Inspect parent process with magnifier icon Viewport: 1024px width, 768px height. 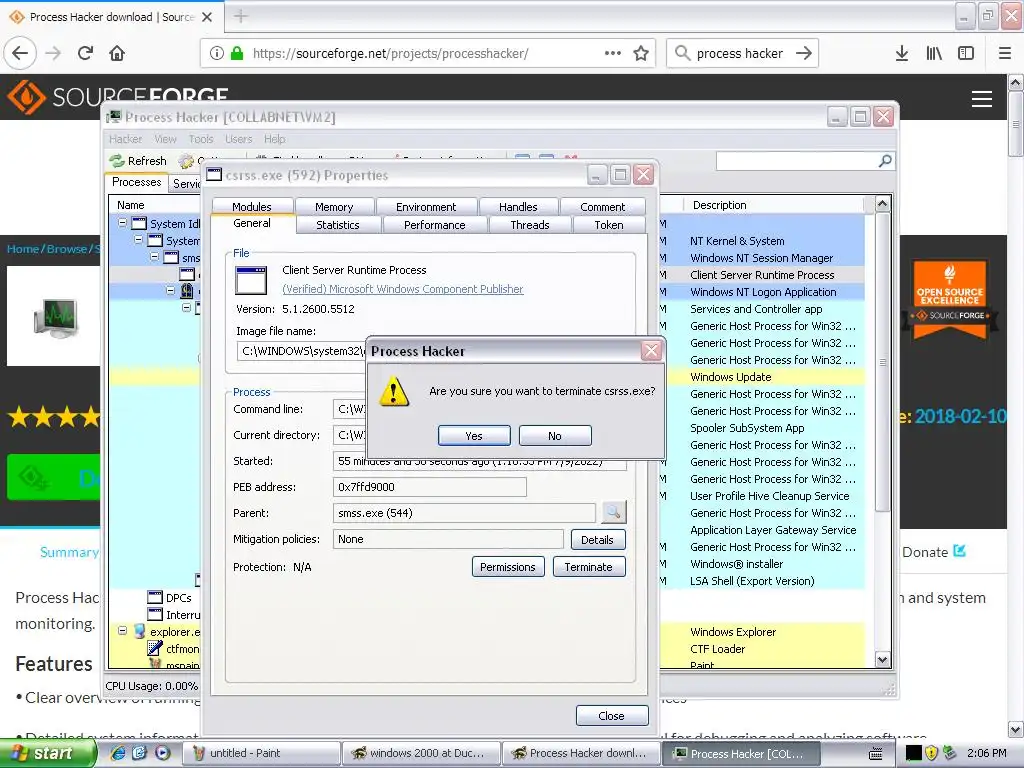[613, 513]
